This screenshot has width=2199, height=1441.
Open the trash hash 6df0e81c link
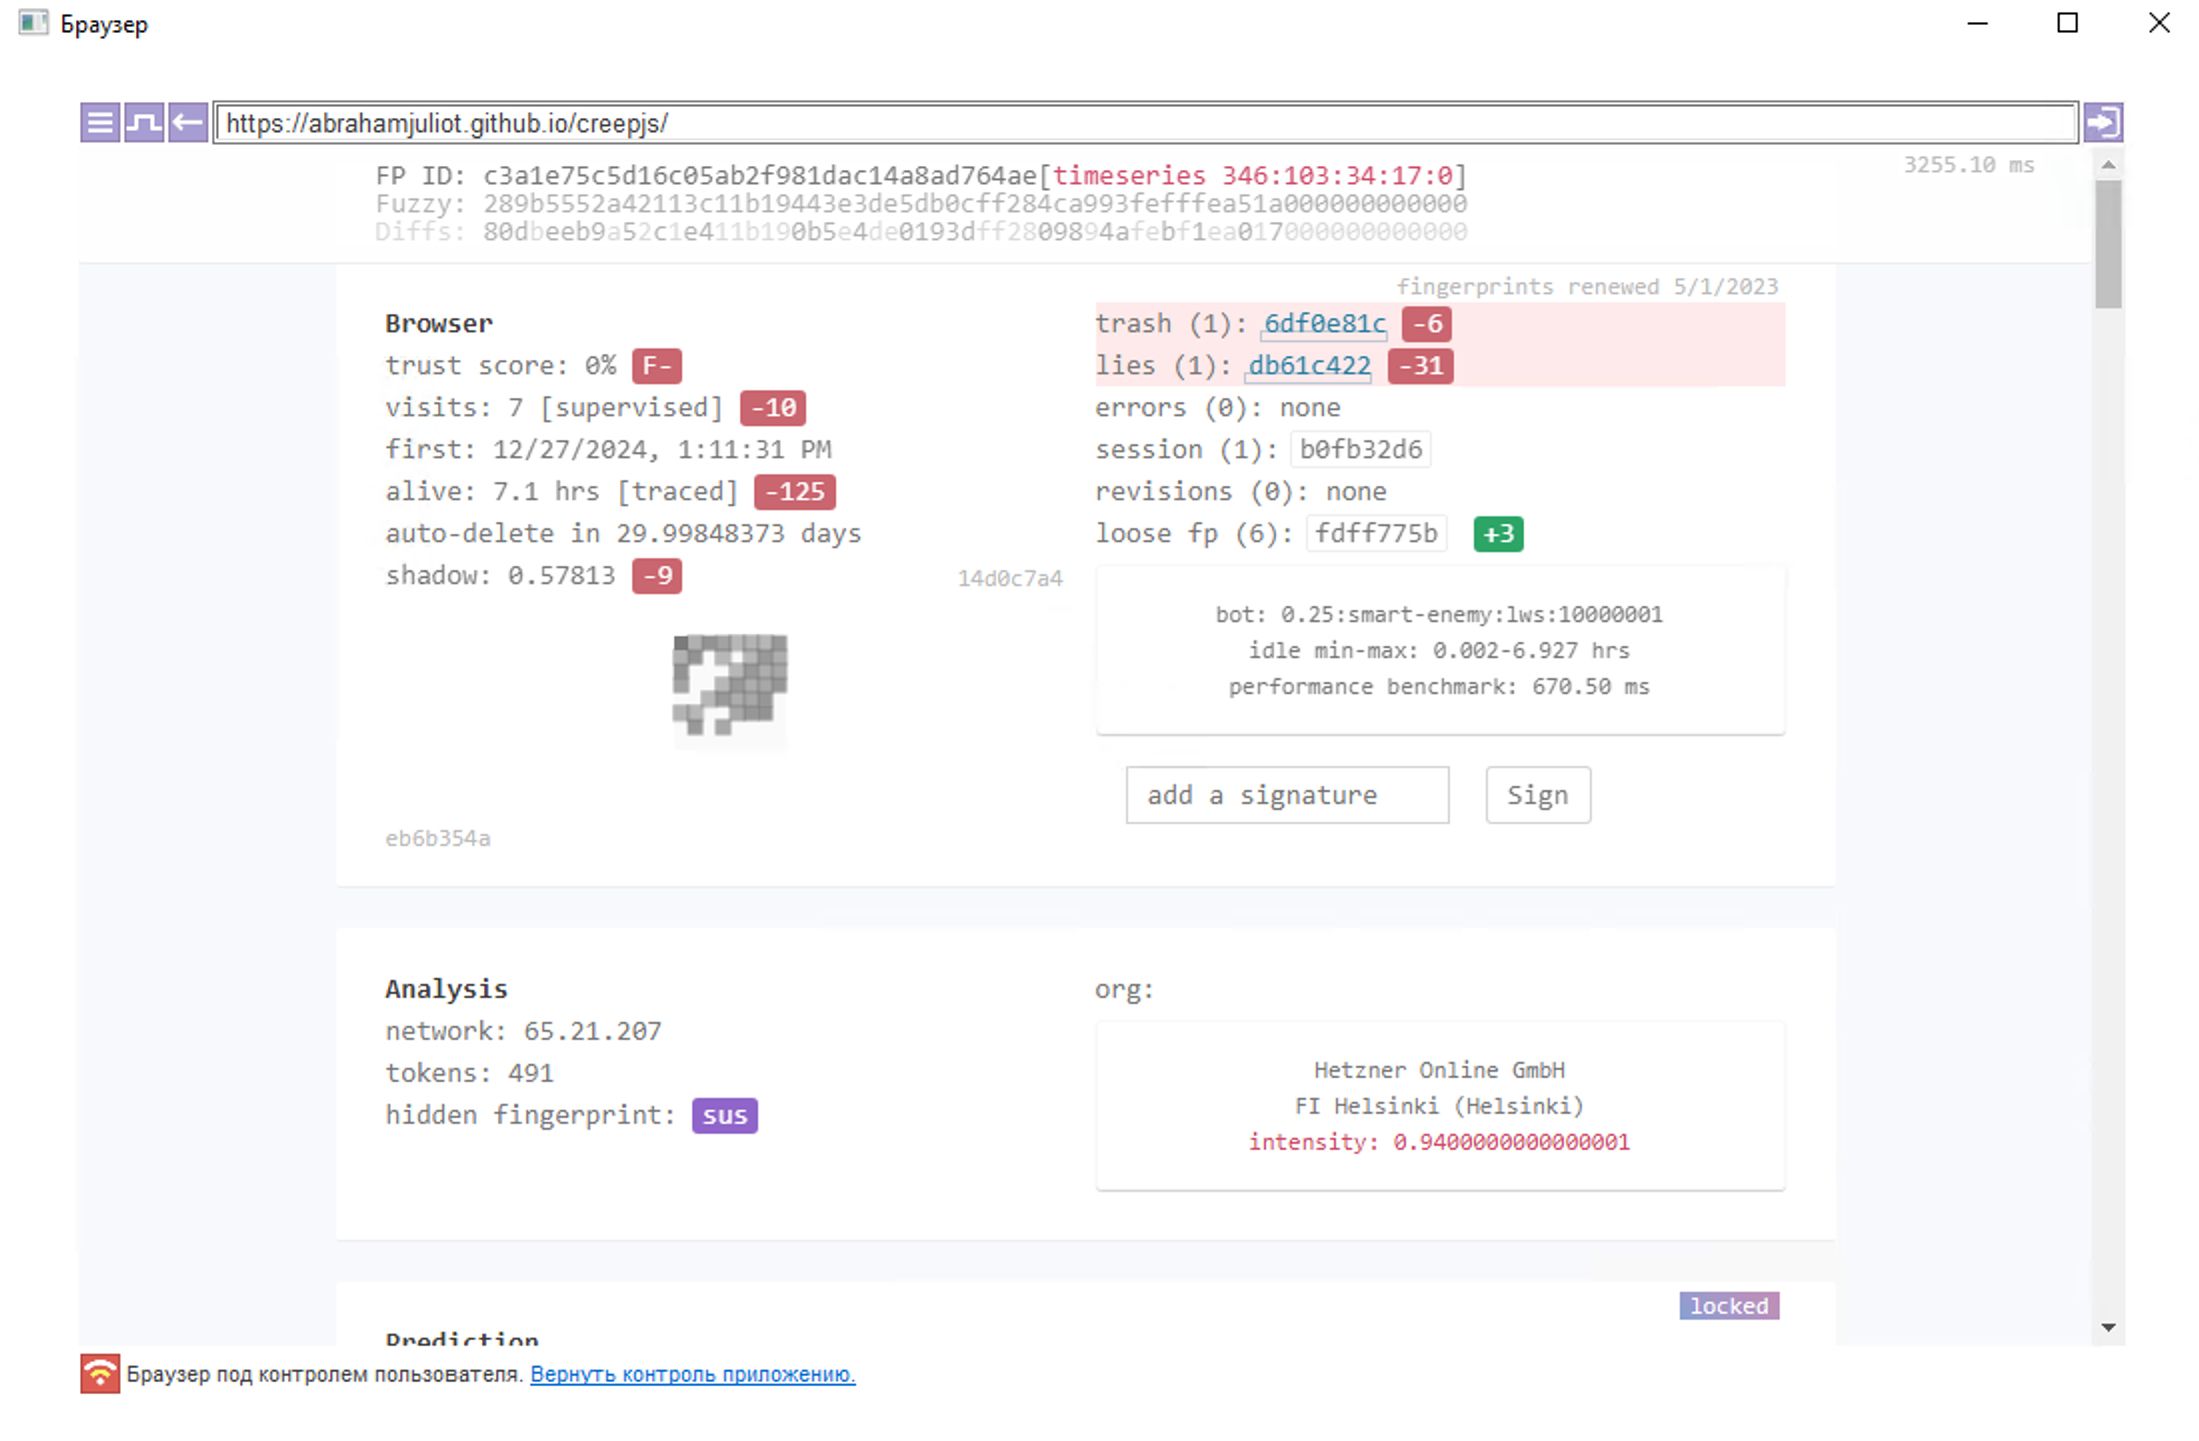(1324, 324)
